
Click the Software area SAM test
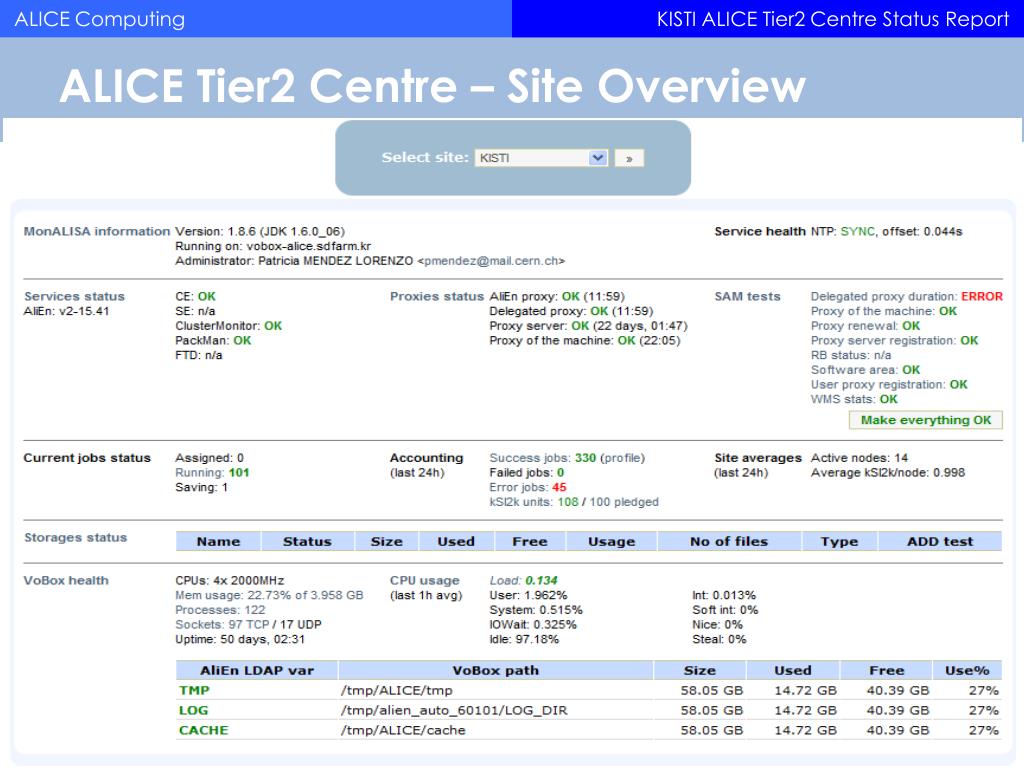coord(865,370)
